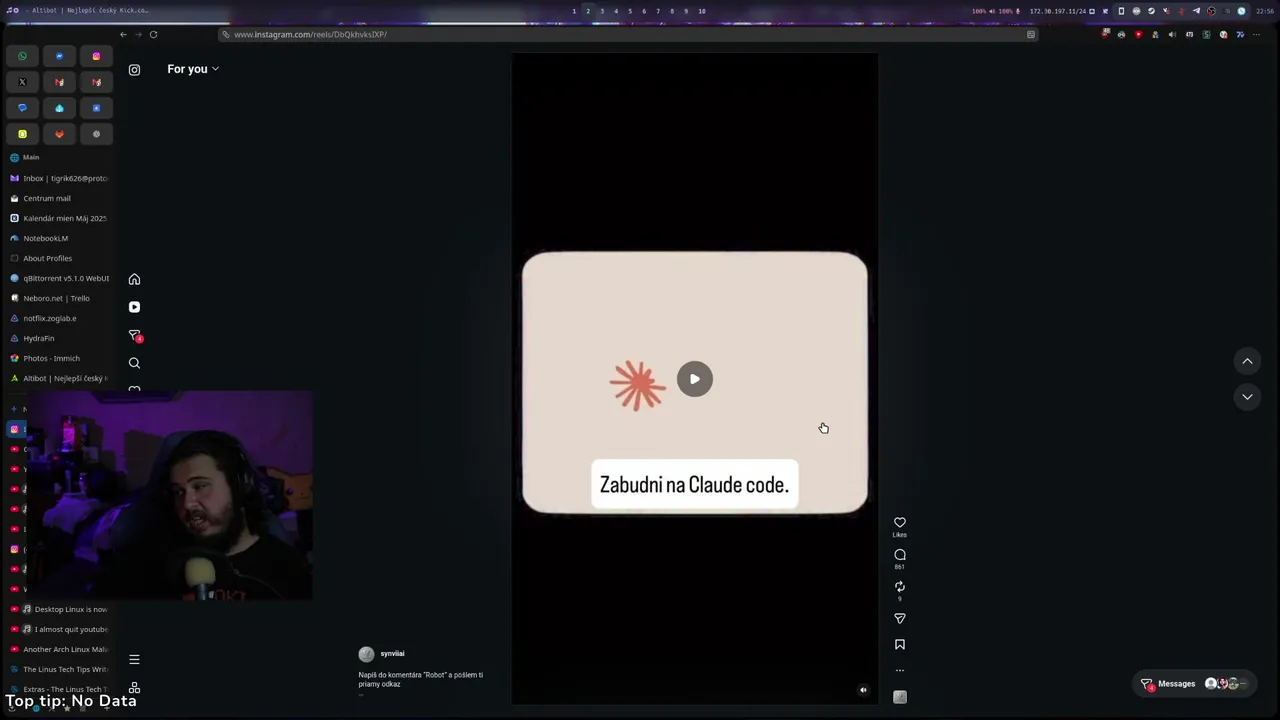Viewport: 1280px width, 720px height.
Task: Expand the For you dropdown
Action: pyautogui.click(x=193, y=69)
